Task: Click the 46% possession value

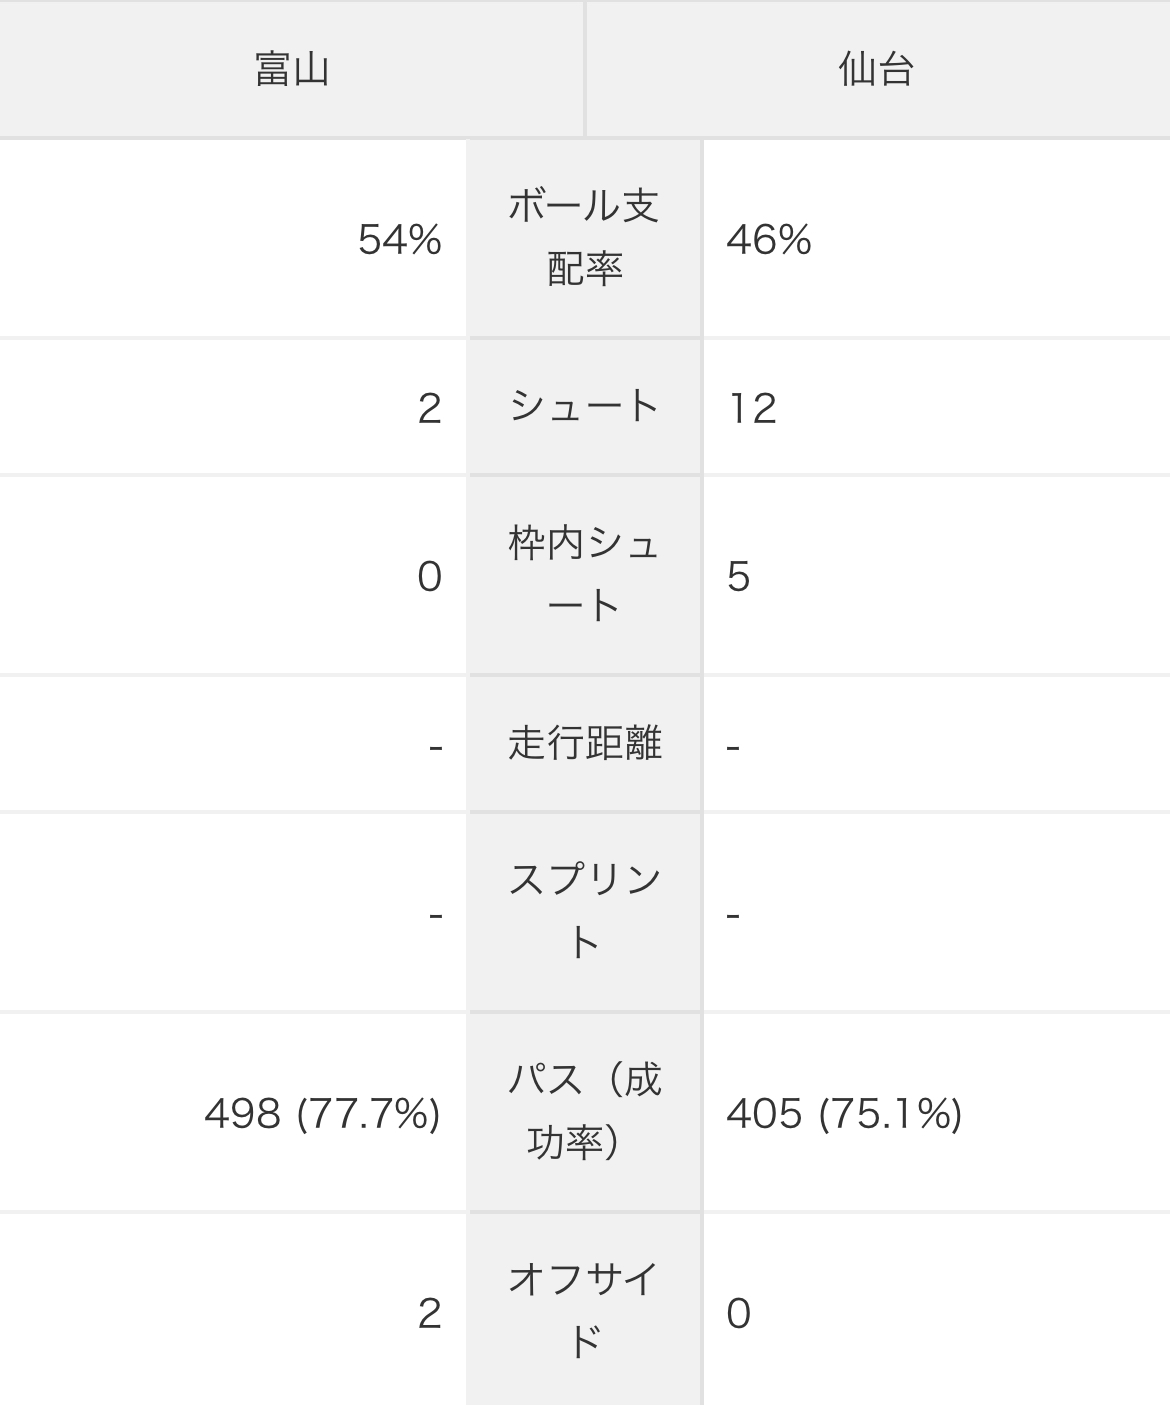Action: [x=769, y=240]
